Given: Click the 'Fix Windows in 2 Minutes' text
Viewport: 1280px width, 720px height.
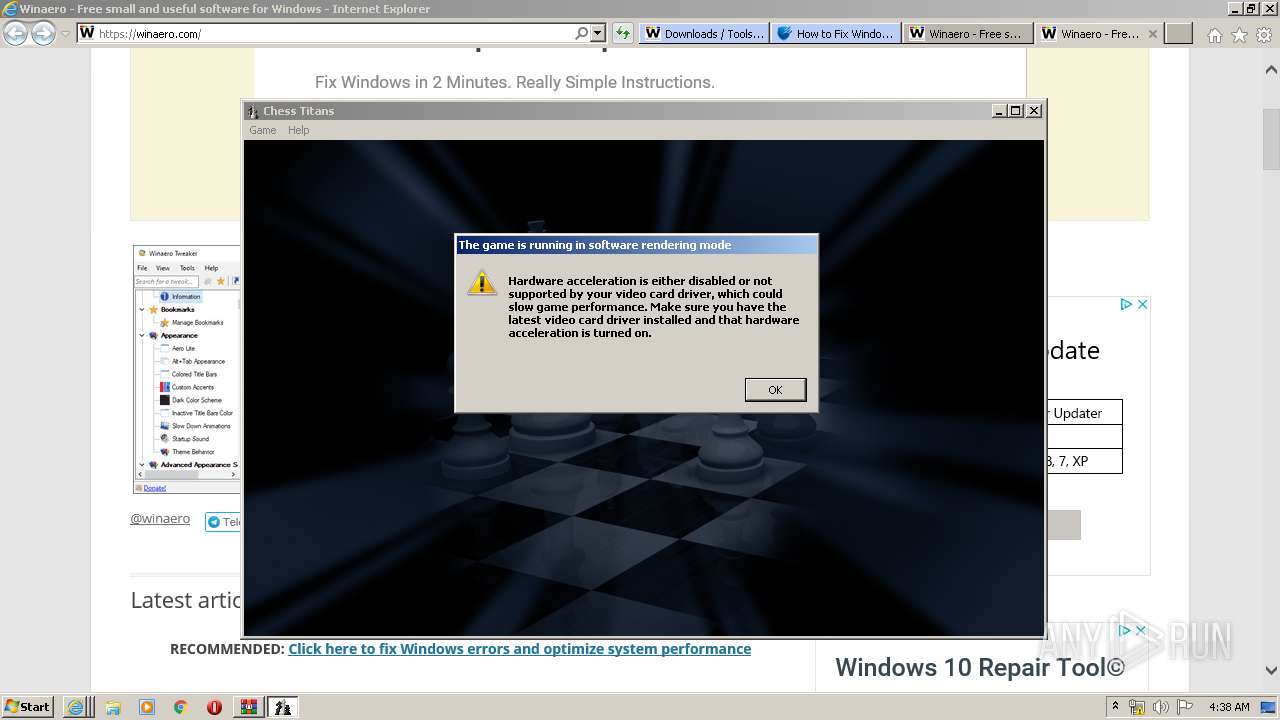Looking at the screenshot, I should (x=514, y=82).
